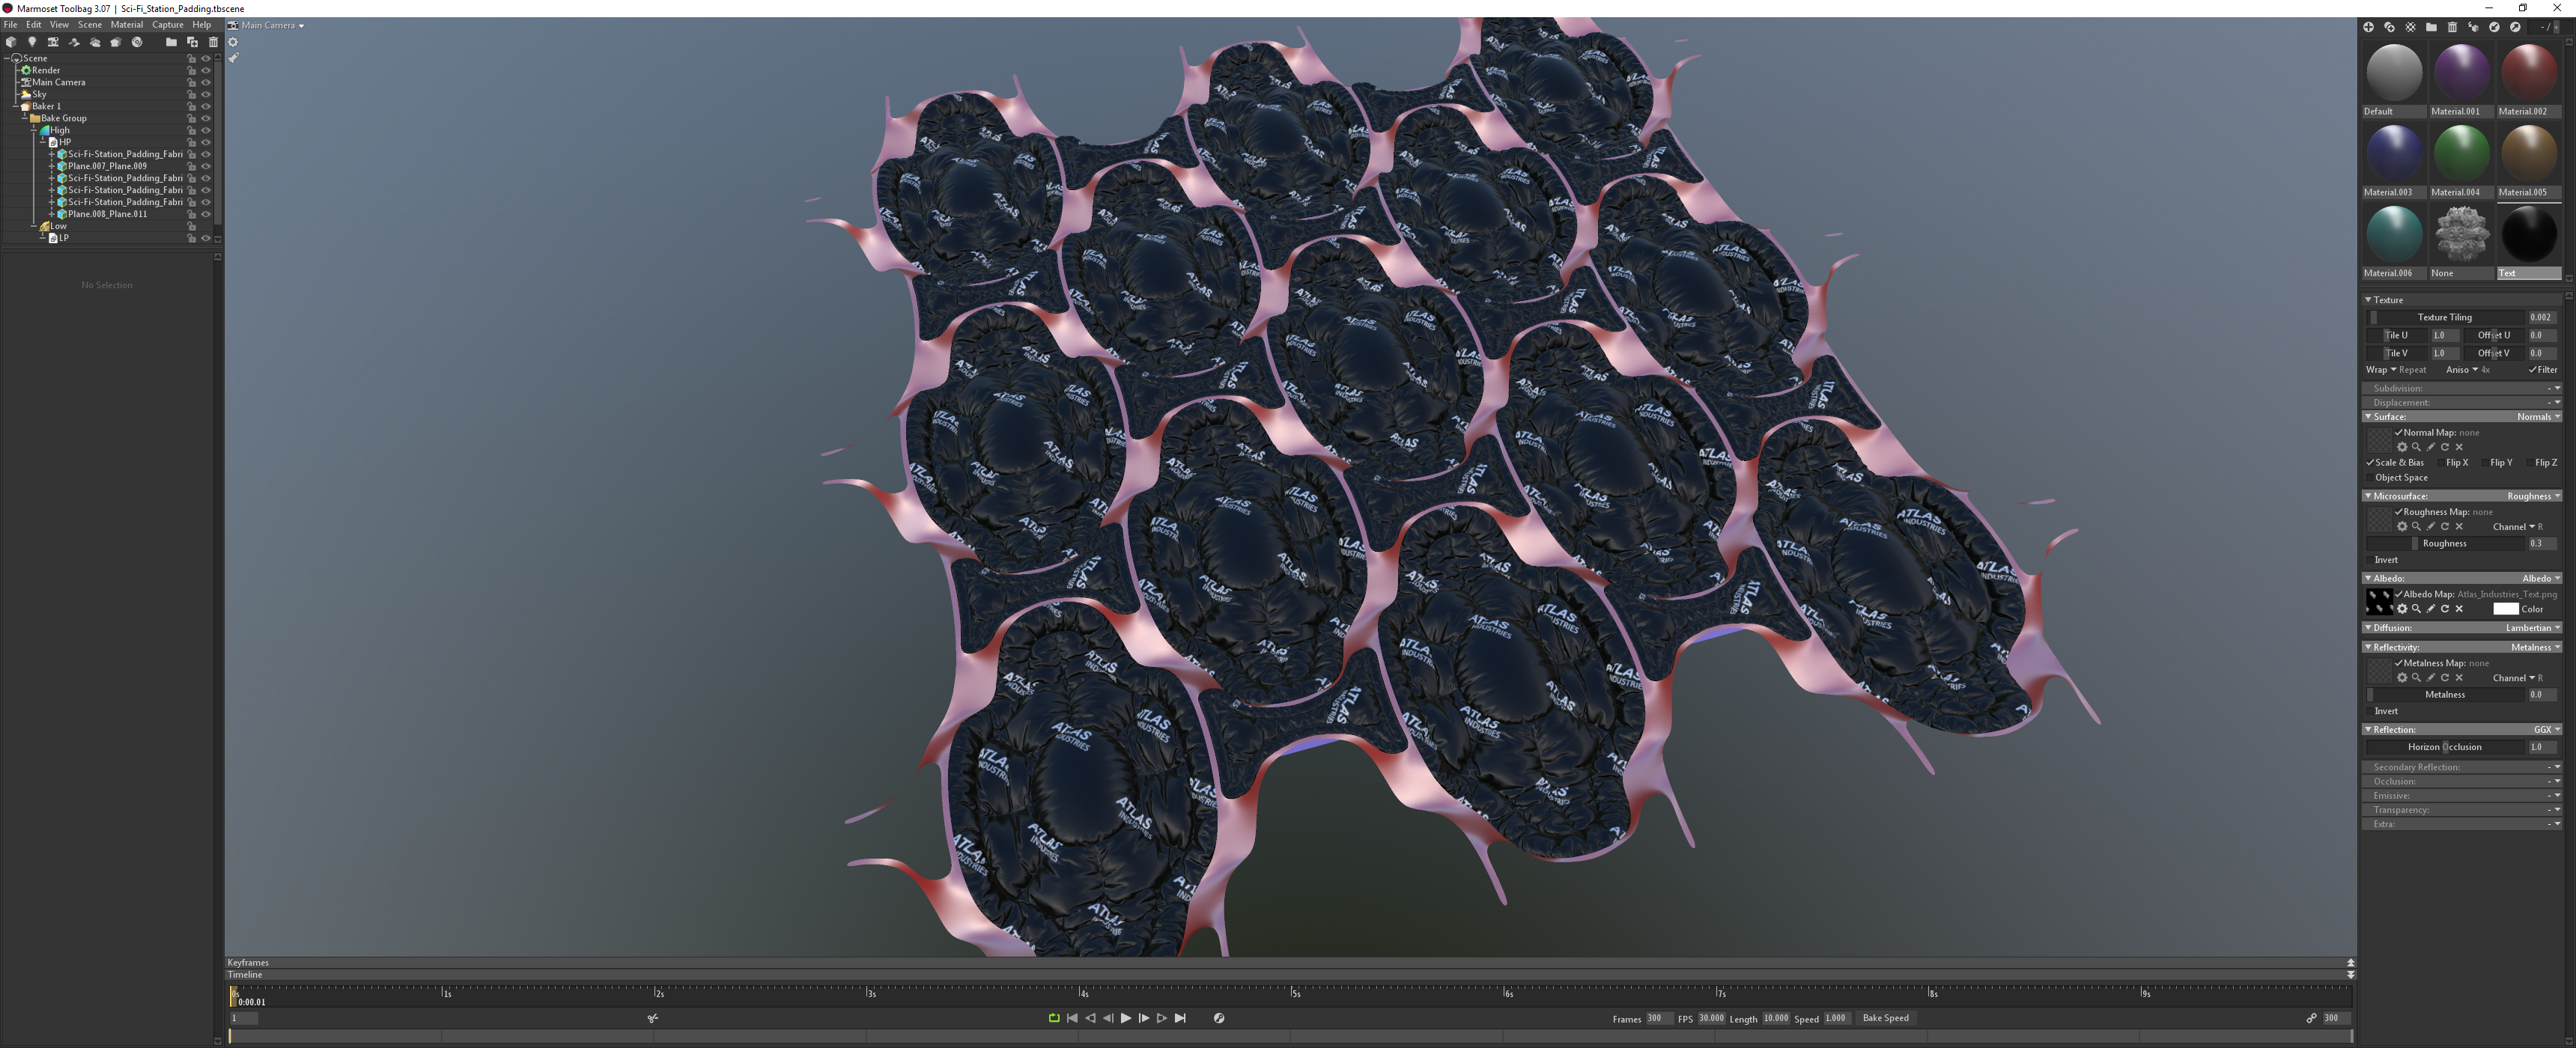Add new mesh object cube icon
Viewport: 2576px width, 1048px height.
click(x=11, y=42)
